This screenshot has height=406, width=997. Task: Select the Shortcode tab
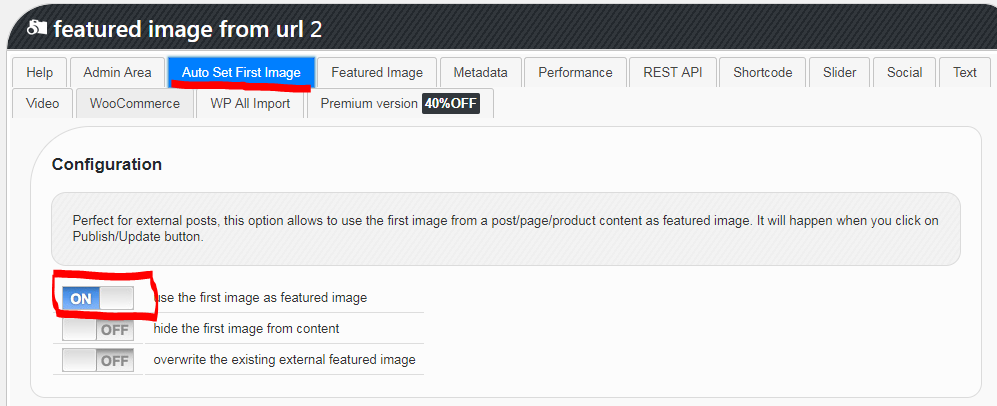pos(763,72)
